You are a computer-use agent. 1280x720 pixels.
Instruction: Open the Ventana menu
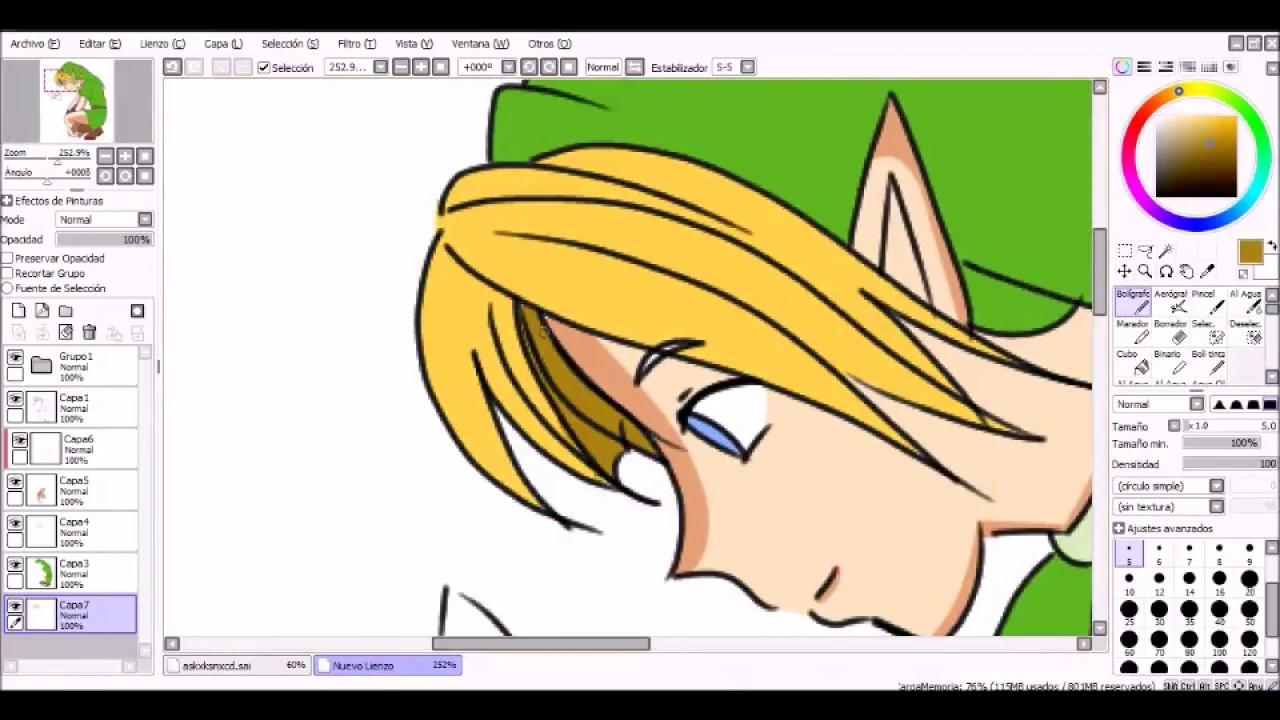coord(480,44)
